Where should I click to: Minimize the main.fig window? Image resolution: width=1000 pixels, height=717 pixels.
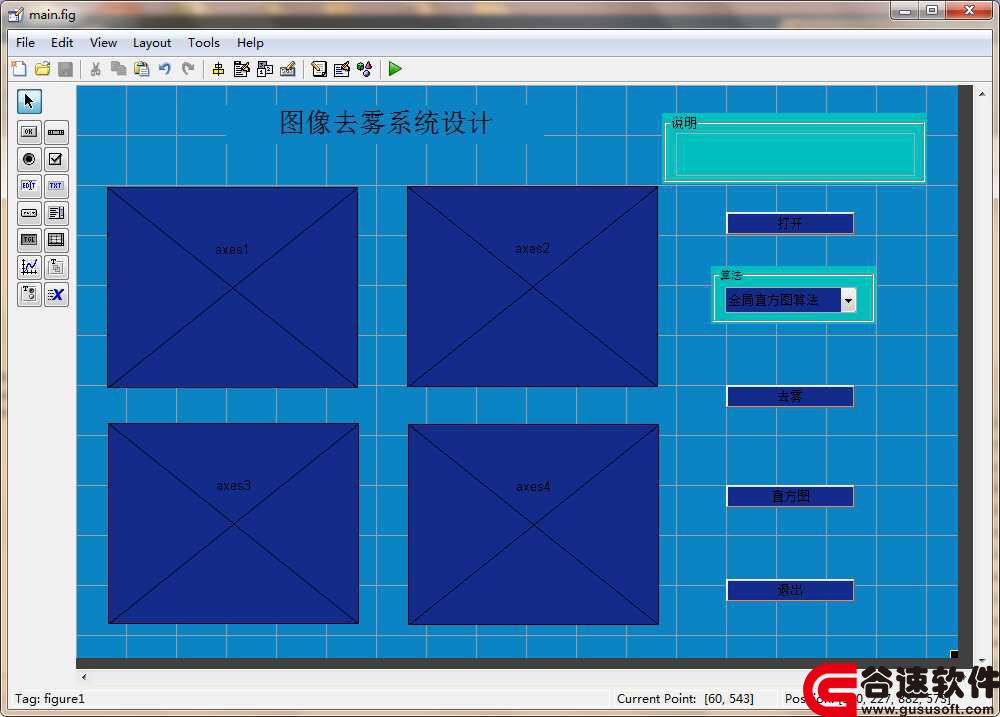click(905, 10)
